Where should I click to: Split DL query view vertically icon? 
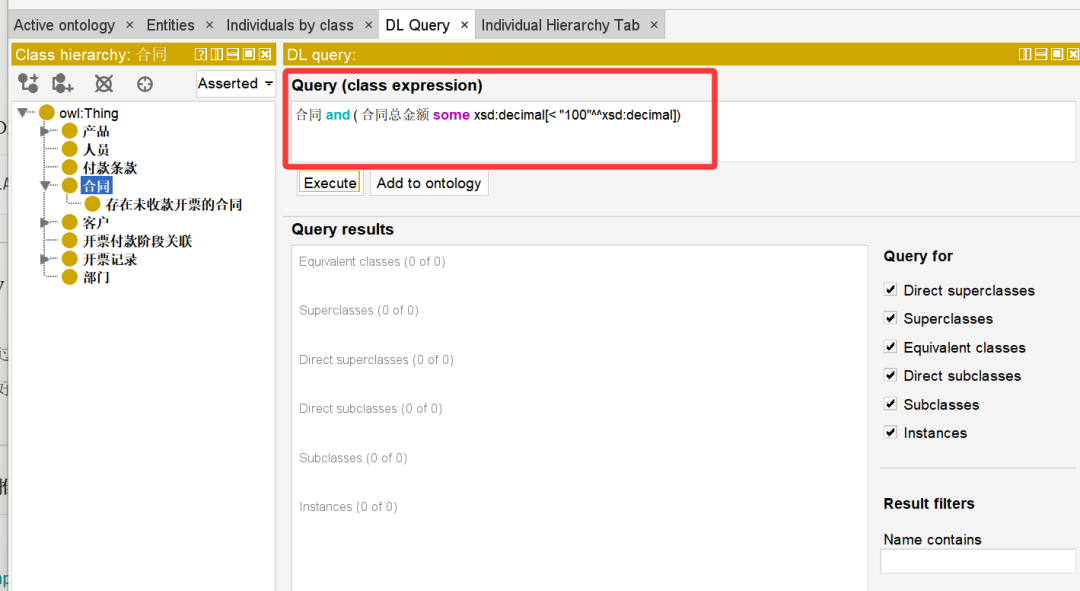pyautogui.click(x=1025, y=54)
